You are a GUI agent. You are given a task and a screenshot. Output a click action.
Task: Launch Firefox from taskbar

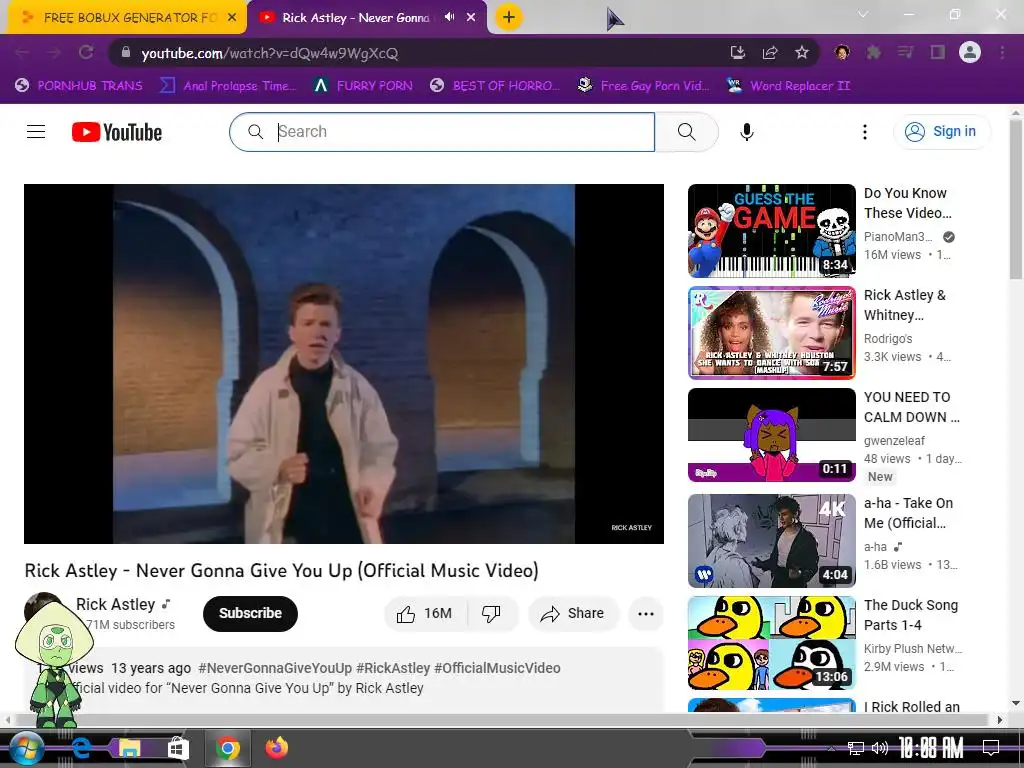[277, 748]
